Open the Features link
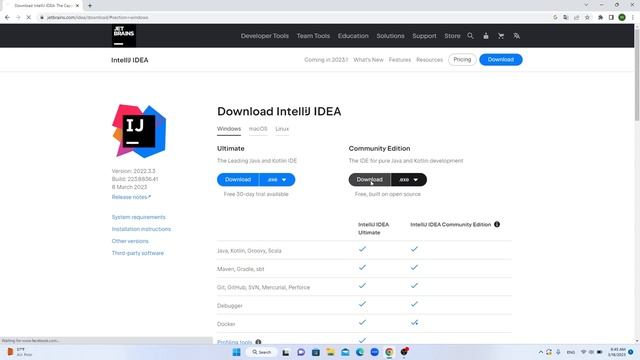The image size is (640, 360). pos(400,60)
